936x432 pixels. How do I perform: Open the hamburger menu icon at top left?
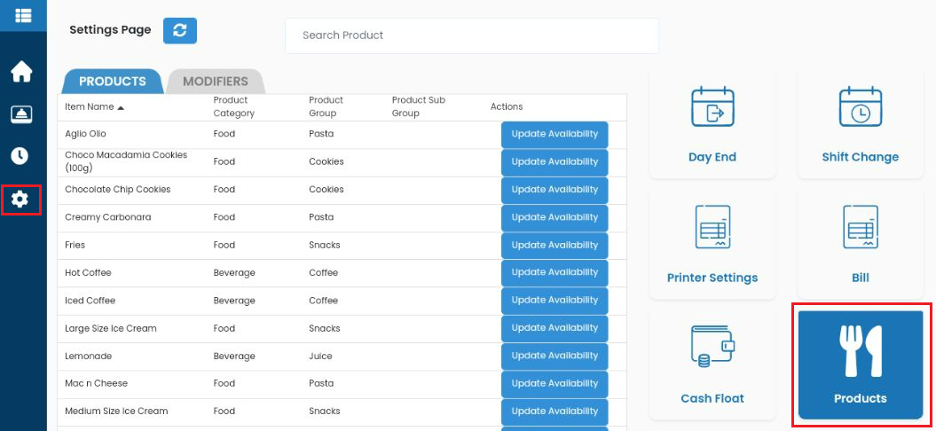23,16
